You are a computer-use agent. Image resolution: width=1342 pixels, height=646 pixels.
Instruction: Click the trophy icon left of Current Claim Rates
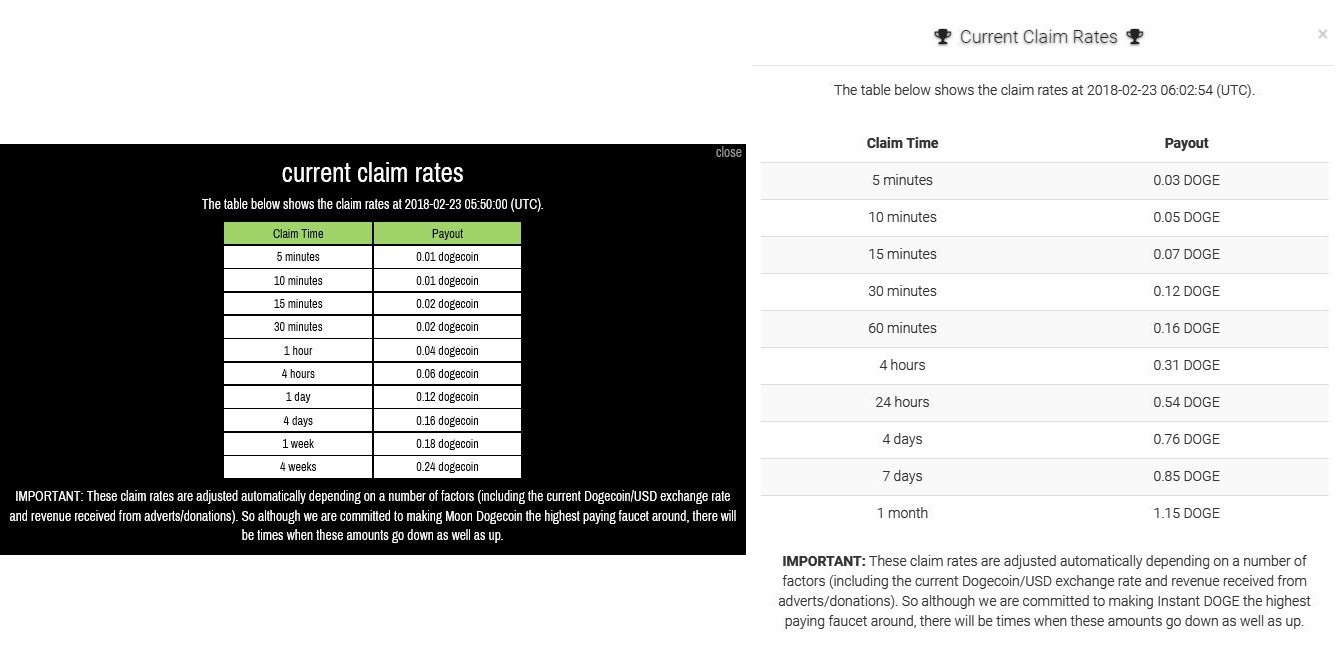942,37
